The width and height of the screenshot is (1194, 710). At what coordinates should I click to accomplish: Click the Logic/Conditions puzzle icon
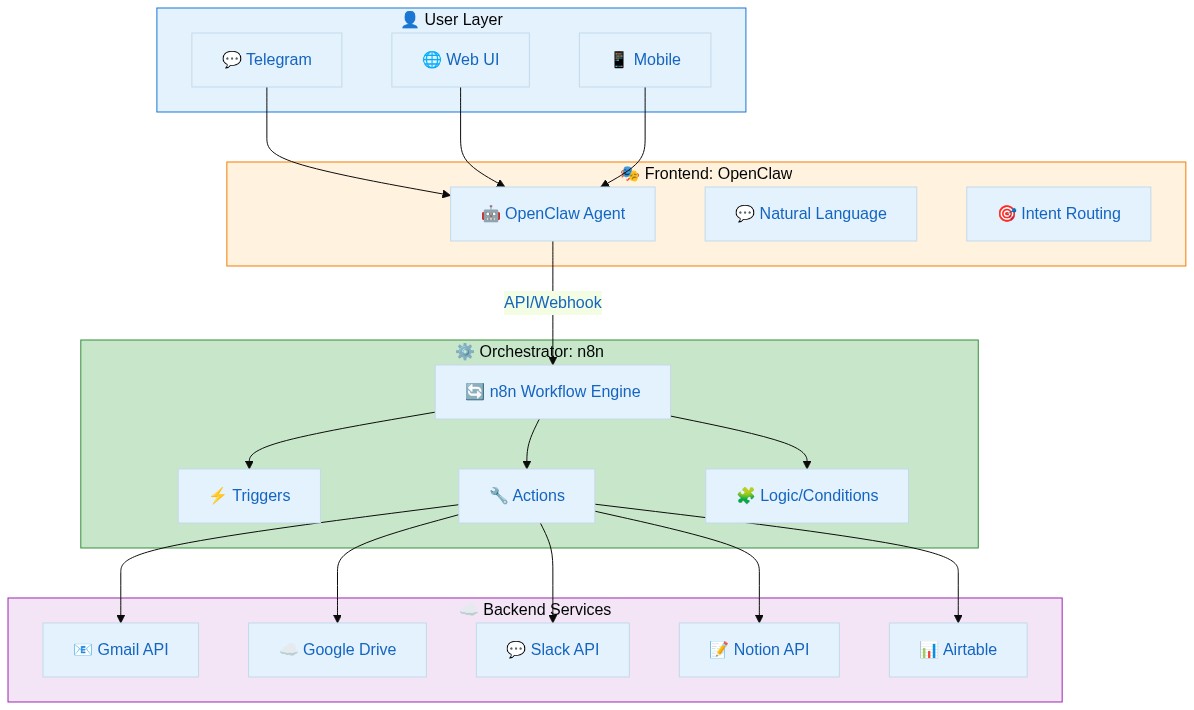click(746, 495)
